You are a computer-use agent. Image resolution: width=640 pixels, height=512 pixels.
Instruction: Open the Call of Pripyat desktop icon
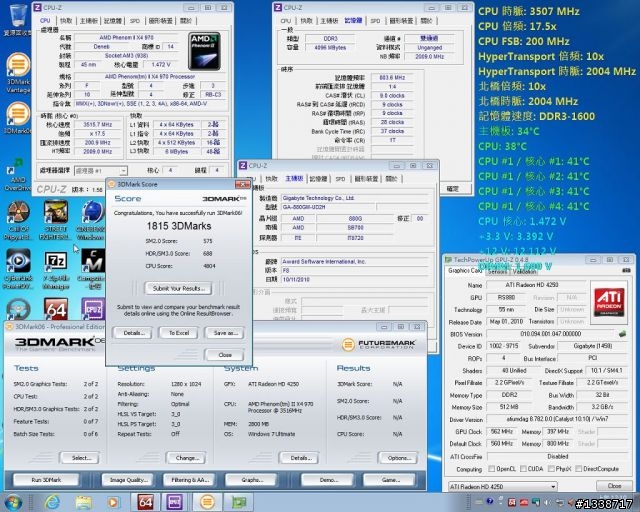click(18, 220)
